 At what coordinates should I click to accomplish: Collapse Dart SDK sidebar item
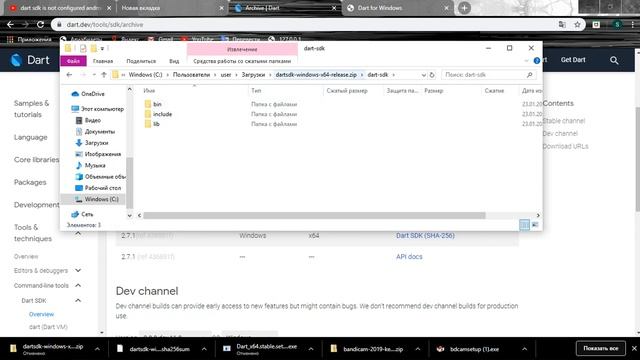pos(78,300)
